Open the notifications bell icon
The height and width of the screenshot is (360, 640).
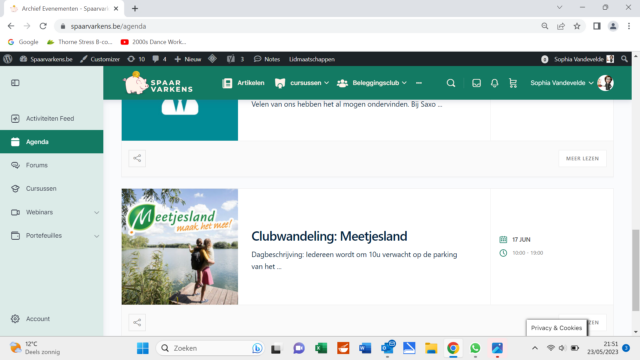click(494, 83)
